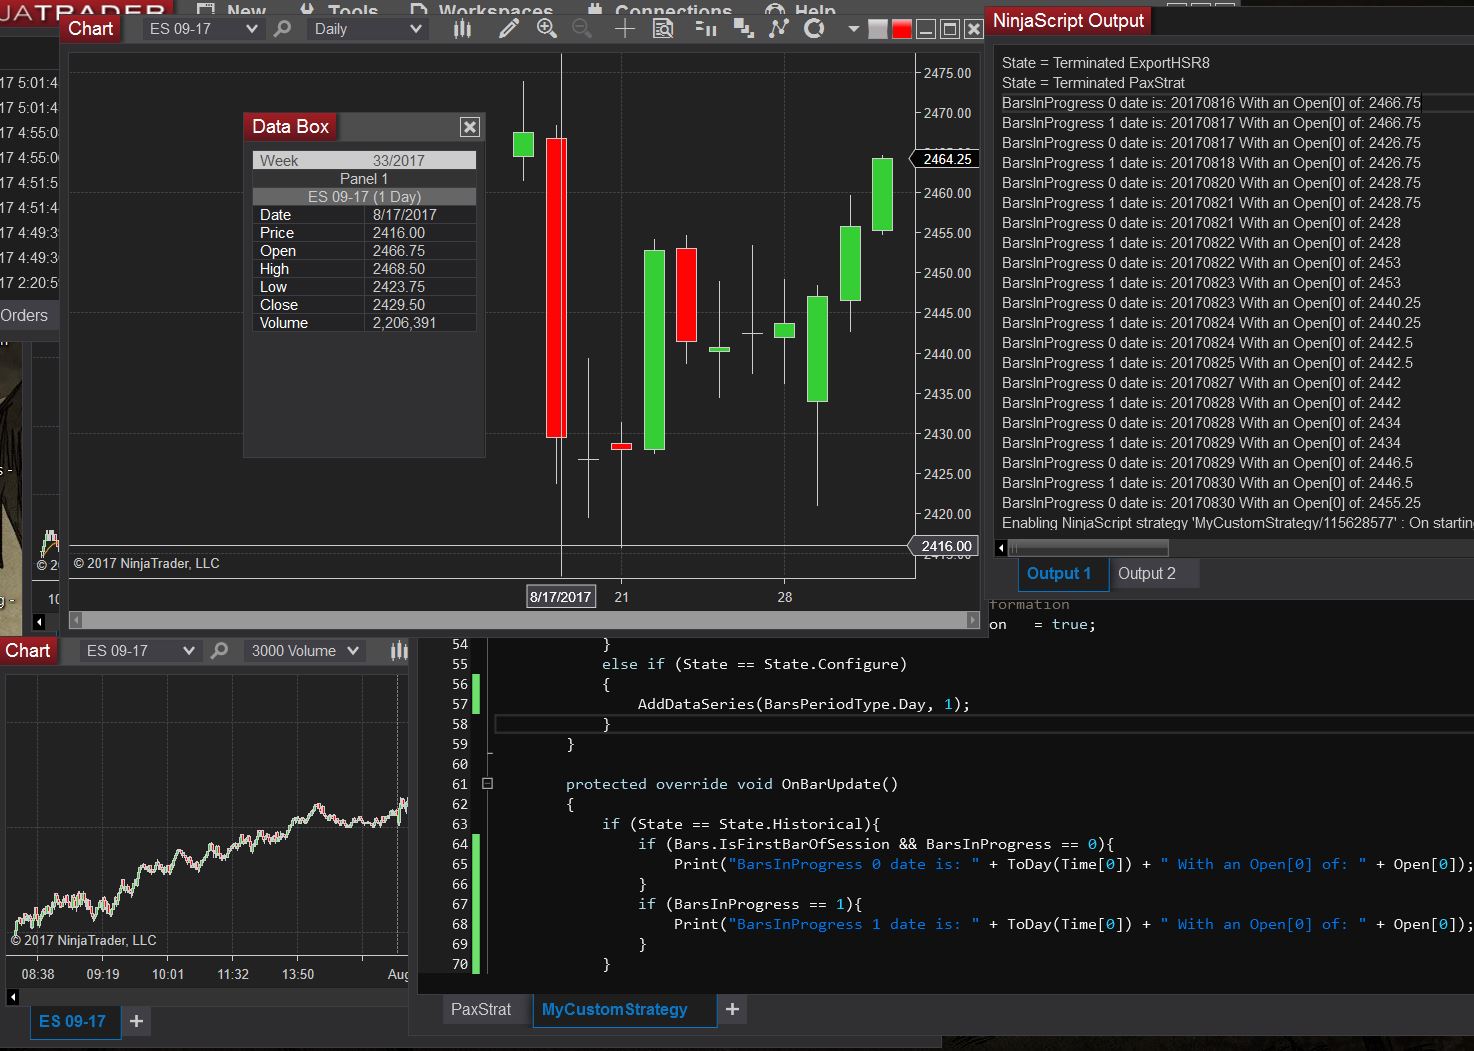The width and height of the screenshot is (1474, 1051).
Task: Click the zoom in magnifier icon
Action: point(546,29)
